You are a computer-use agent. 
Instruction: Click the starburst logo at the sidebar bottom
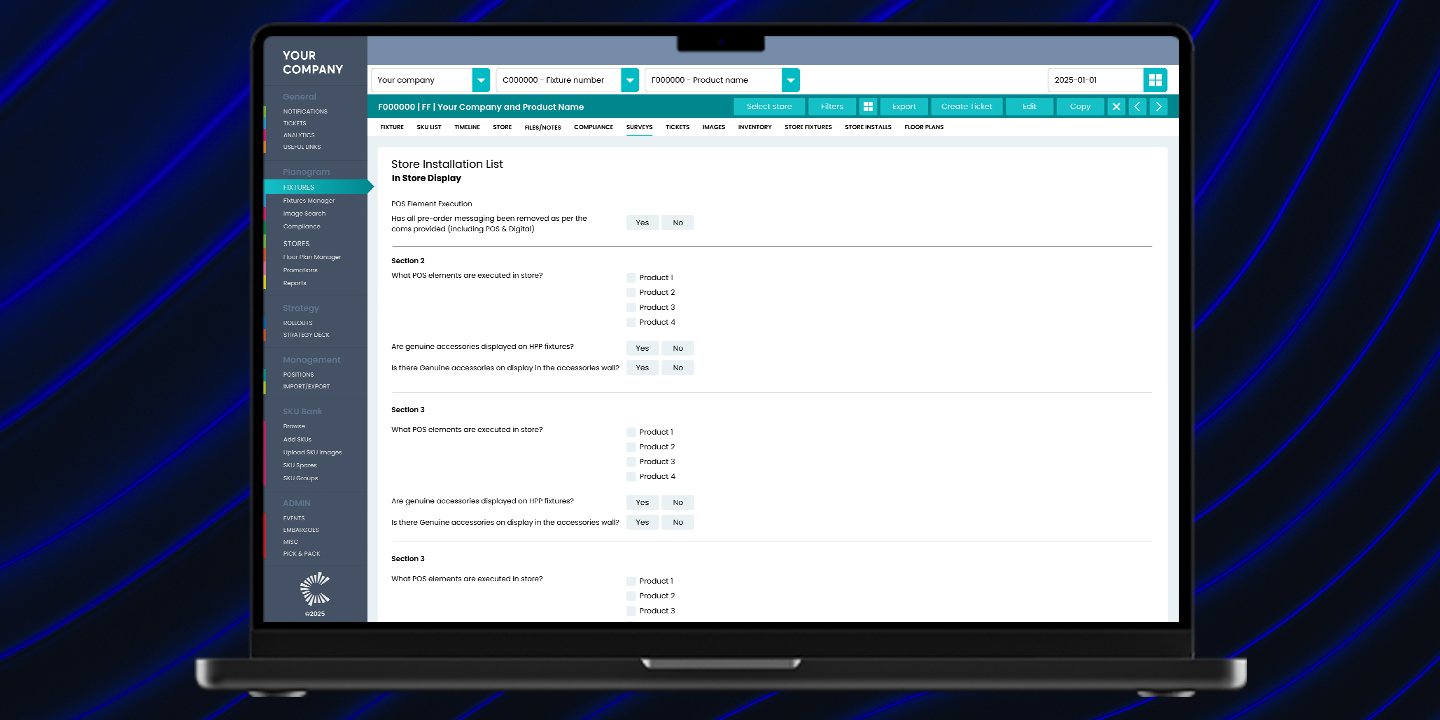(x=315, y=589)
